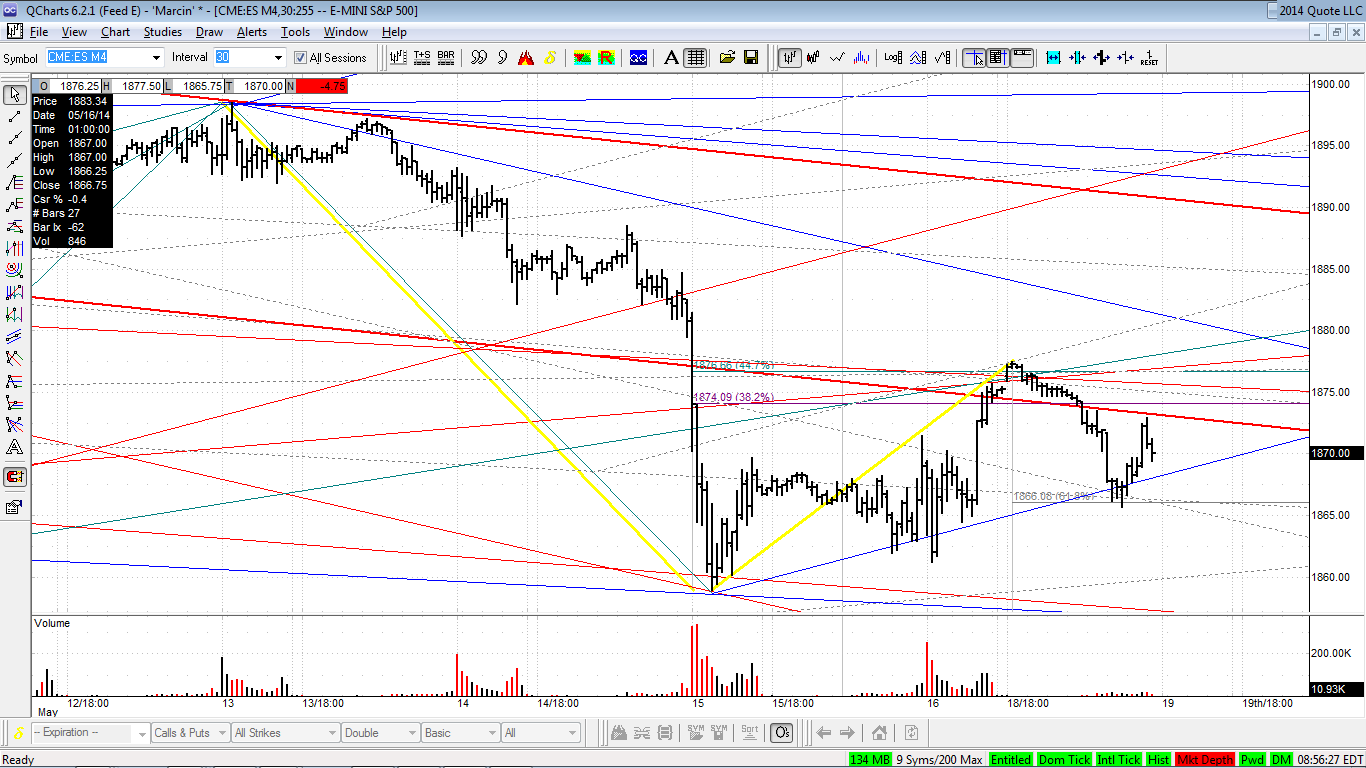Toggle the crosshair cursor mode button
This screenshot has width=1366, height=768.
[973, 58]
